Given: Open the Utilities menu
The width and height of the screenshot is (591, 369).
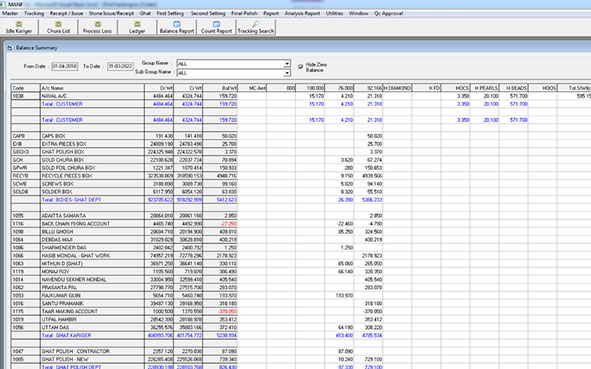Looking at the screenshot, I should click(x=334, y=13).
